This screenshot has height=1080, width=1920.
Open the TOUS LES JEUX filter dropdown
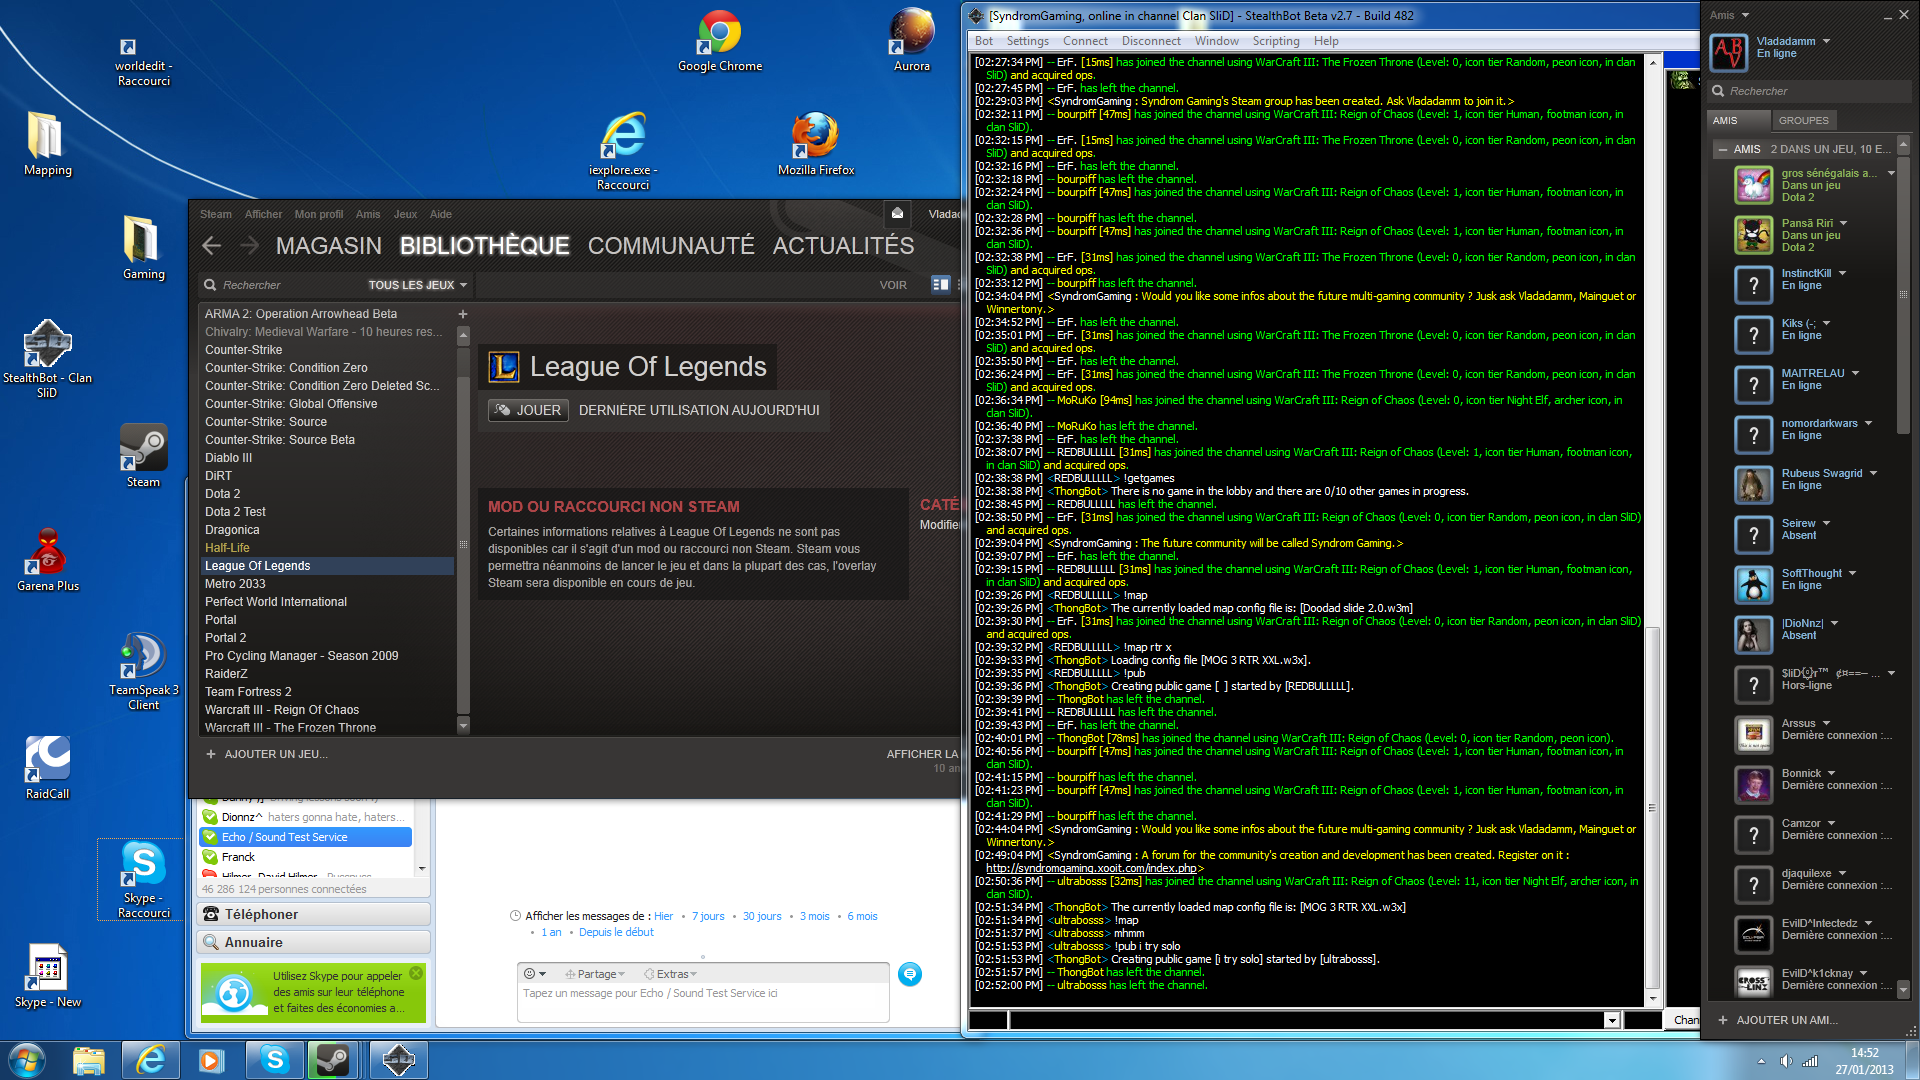pyautogui.click(x=417, y=285)
